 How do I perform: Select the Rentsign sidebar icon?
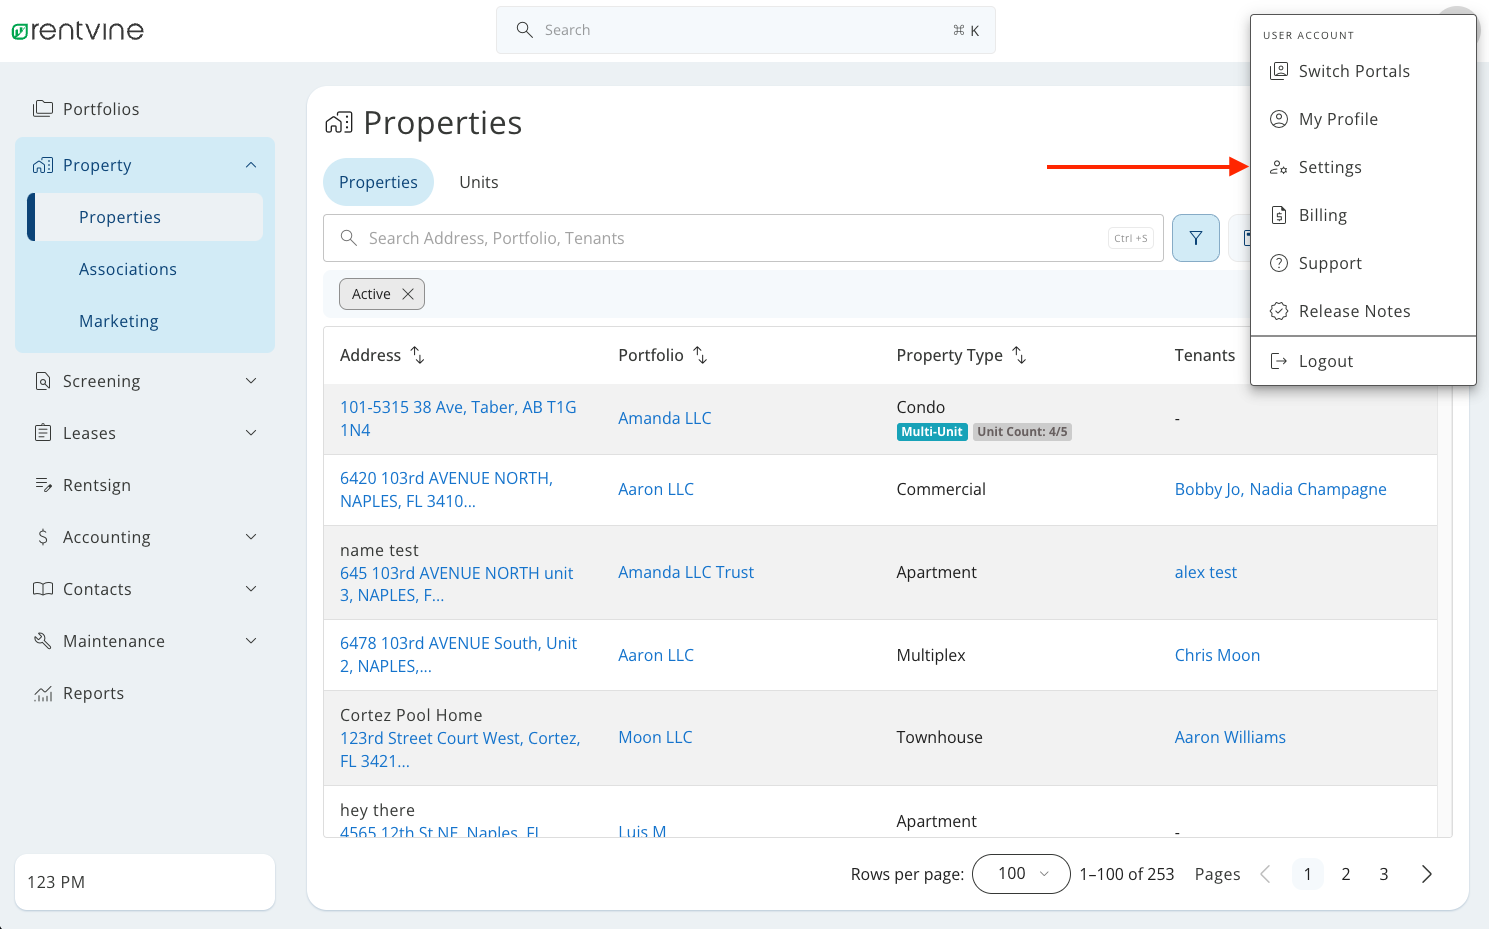(x=42, y=484)
